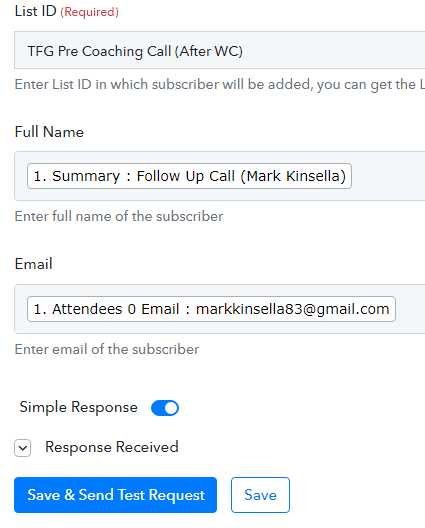This screenshot has height=528, width=425.
Task: Click the empty area of the Full Name field
Action: click(x=387, y=176)
